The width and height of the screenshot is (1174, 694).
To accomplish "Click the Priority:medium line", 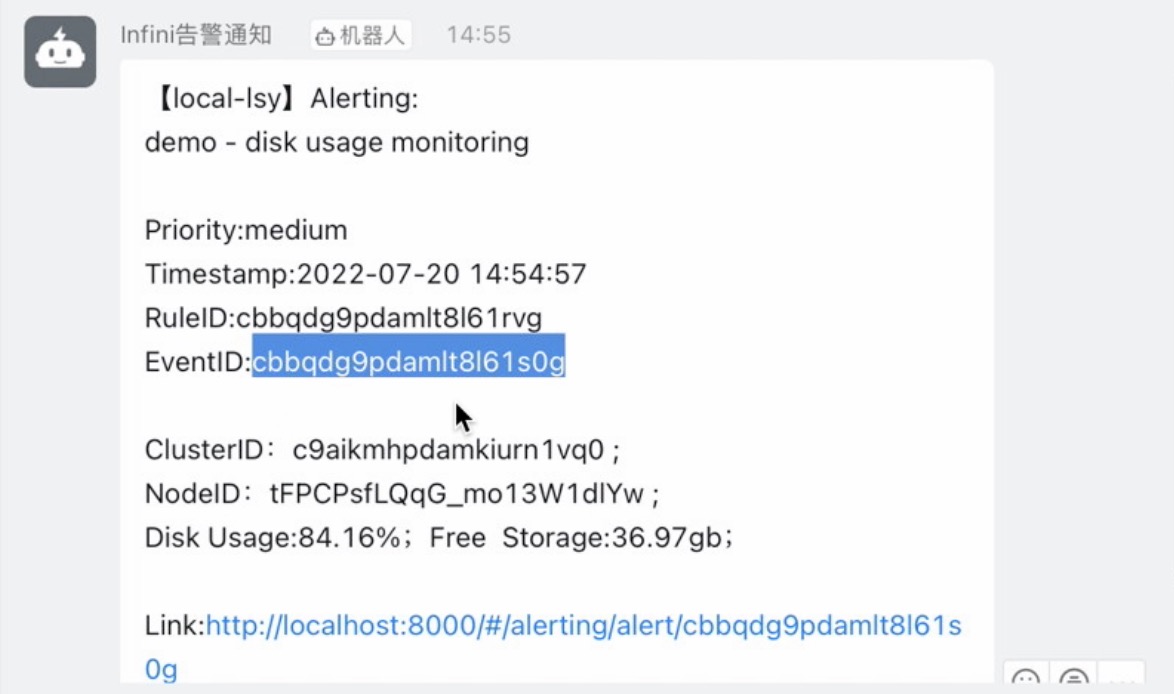I will point(246,231).
